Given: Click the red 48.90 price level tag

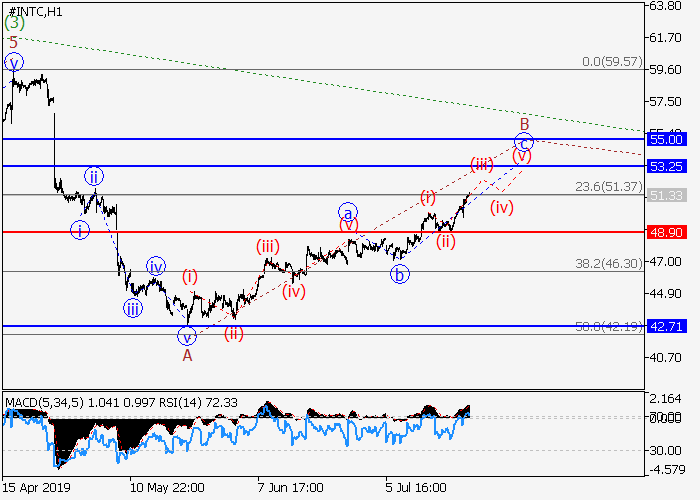Looking at the screenshot, I should click(665, 231).
